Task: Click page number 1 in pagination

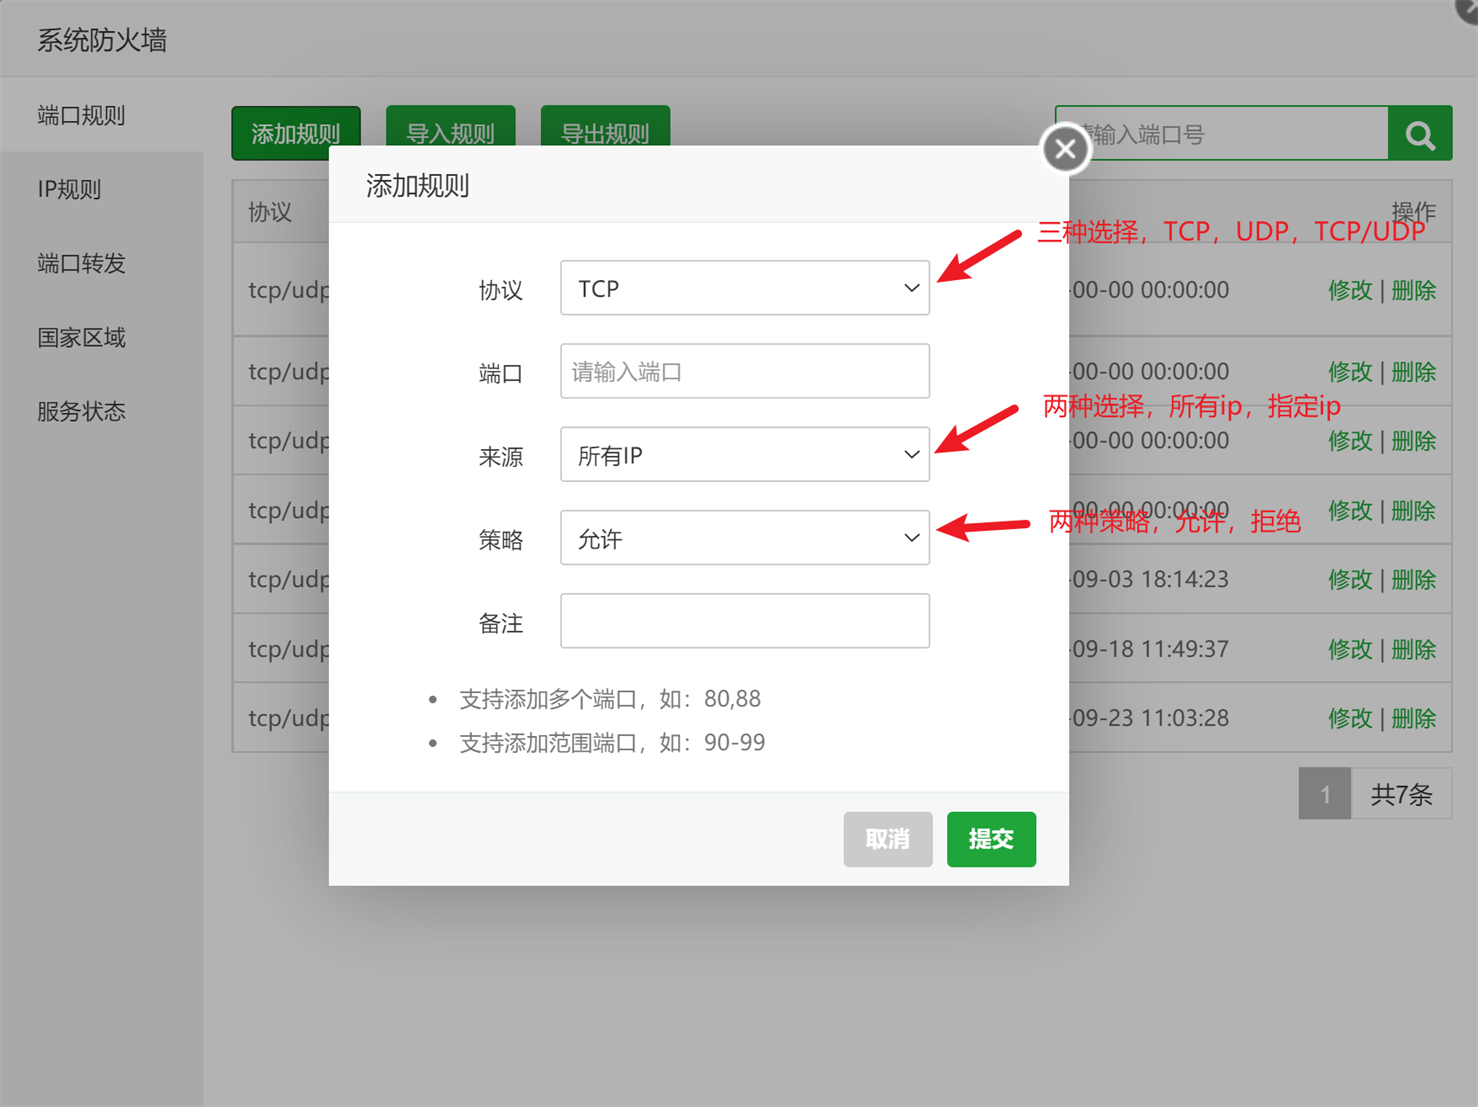Action: (1324, 794)
